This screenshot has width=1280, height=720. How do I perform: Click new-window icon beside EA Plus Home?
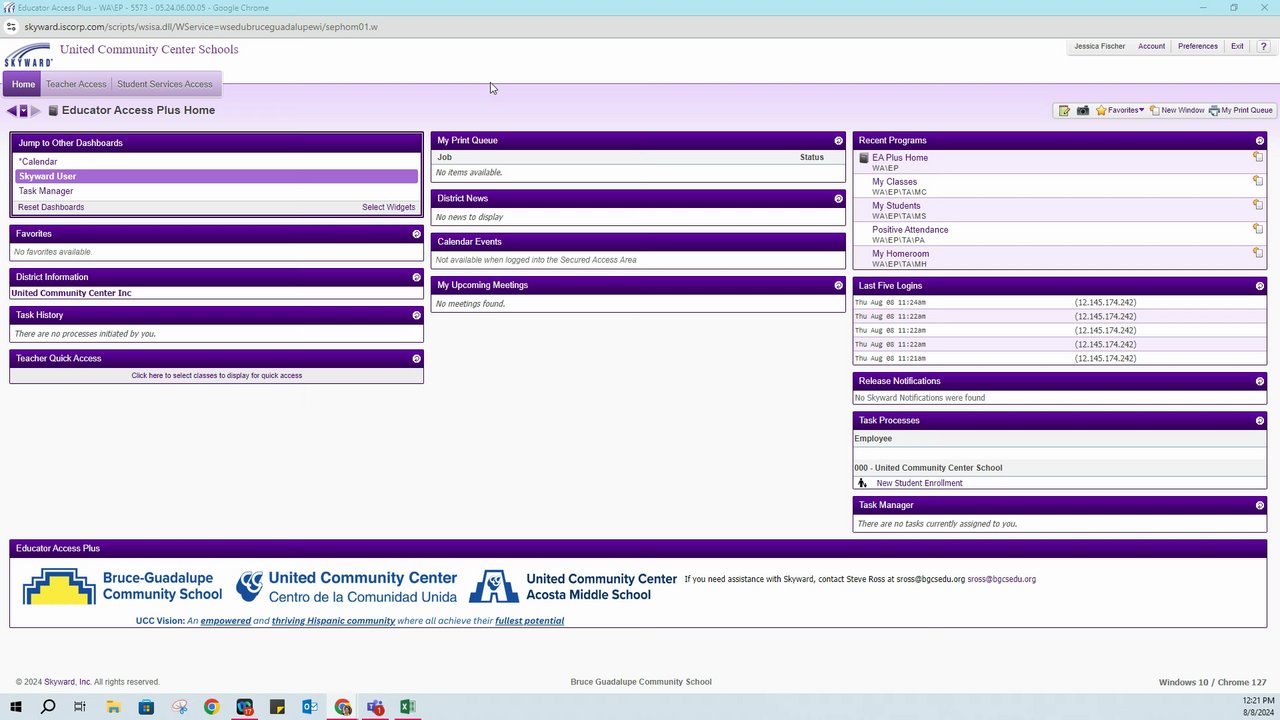1258,157
